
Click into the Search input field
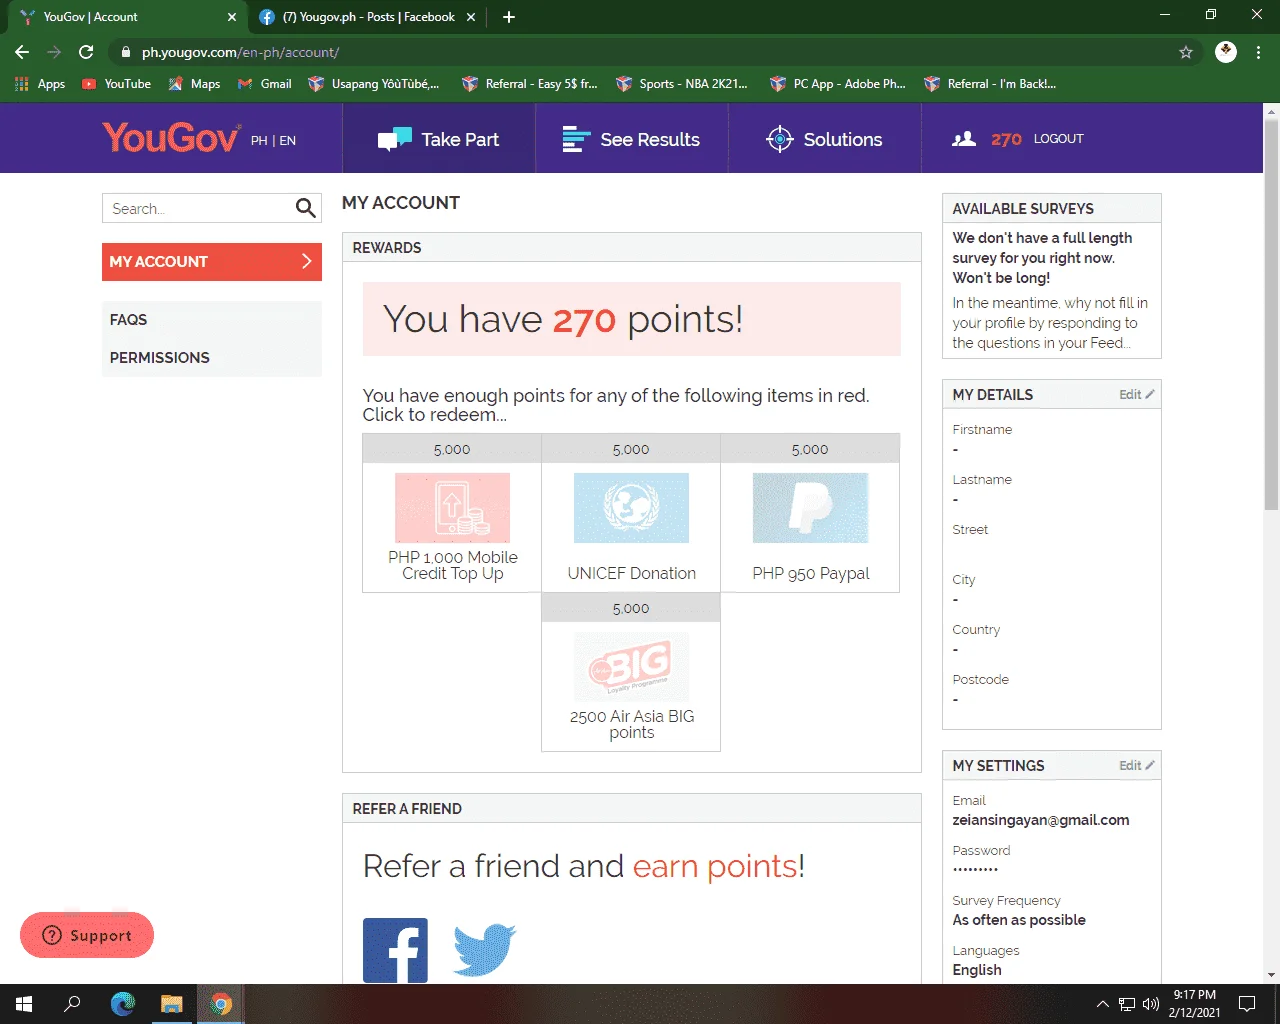[198, 208]
